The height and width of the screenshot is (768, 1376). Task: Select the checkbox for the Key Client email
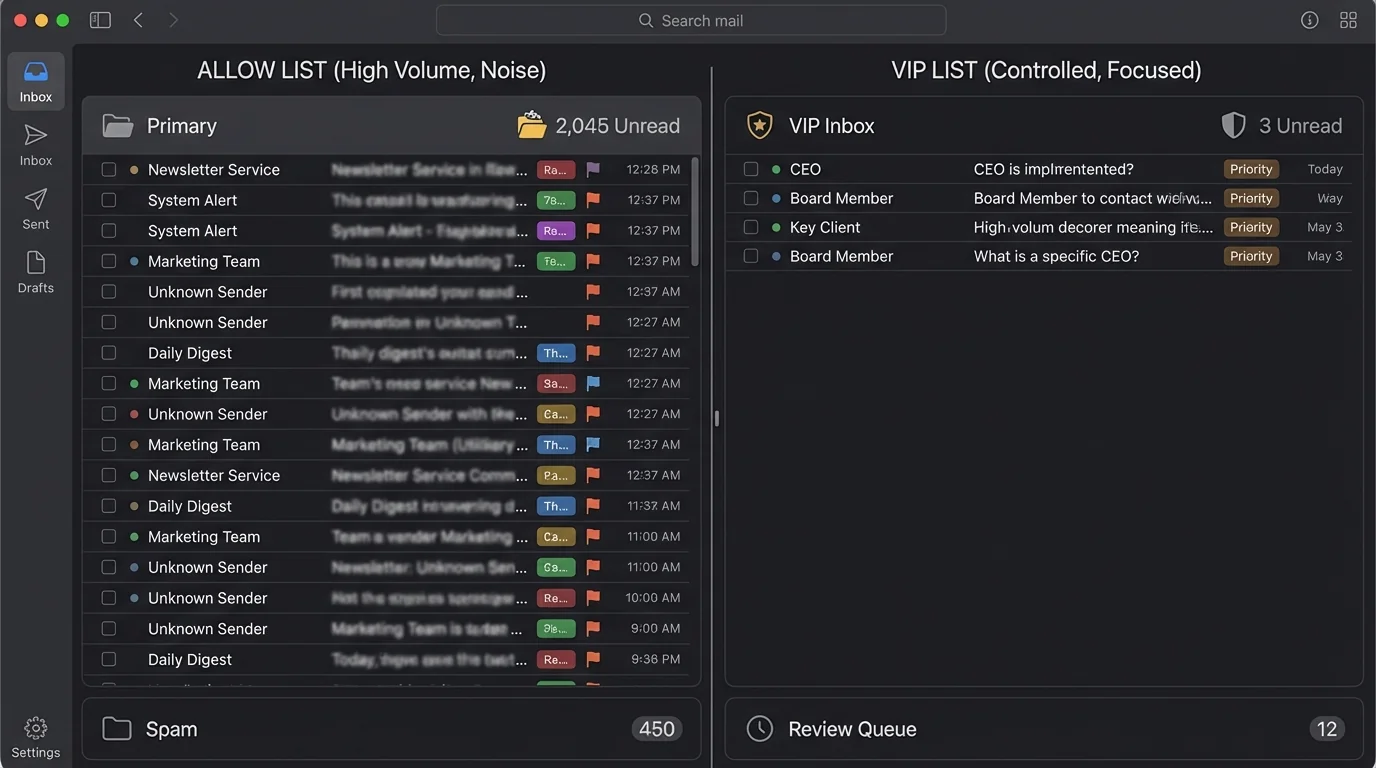[x=751, y=227]
